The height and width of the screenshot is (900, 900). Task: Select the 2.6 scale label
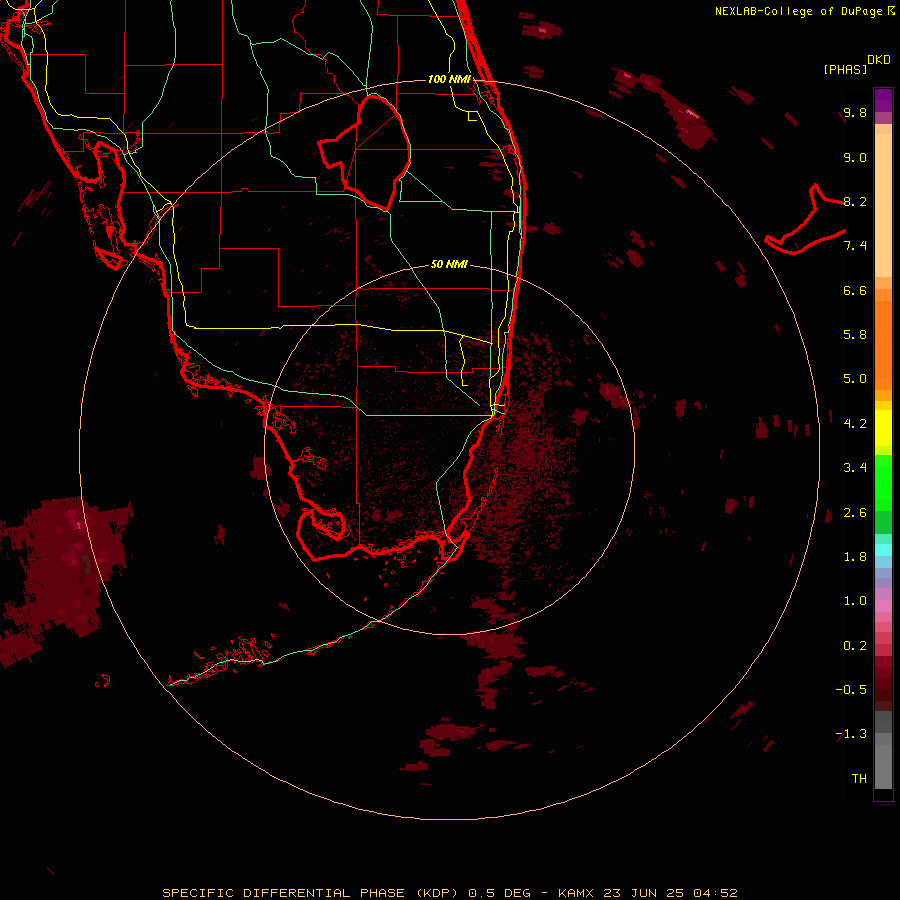855,513
